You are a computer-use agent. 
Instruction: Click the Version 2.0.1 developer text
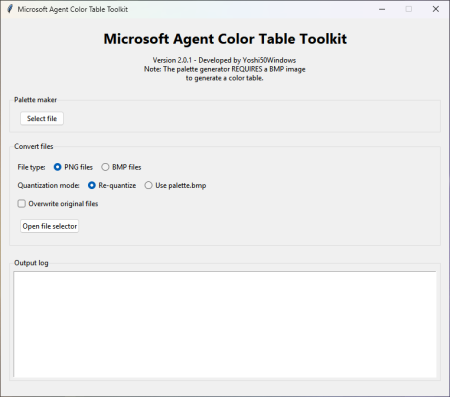click(224, 60)
